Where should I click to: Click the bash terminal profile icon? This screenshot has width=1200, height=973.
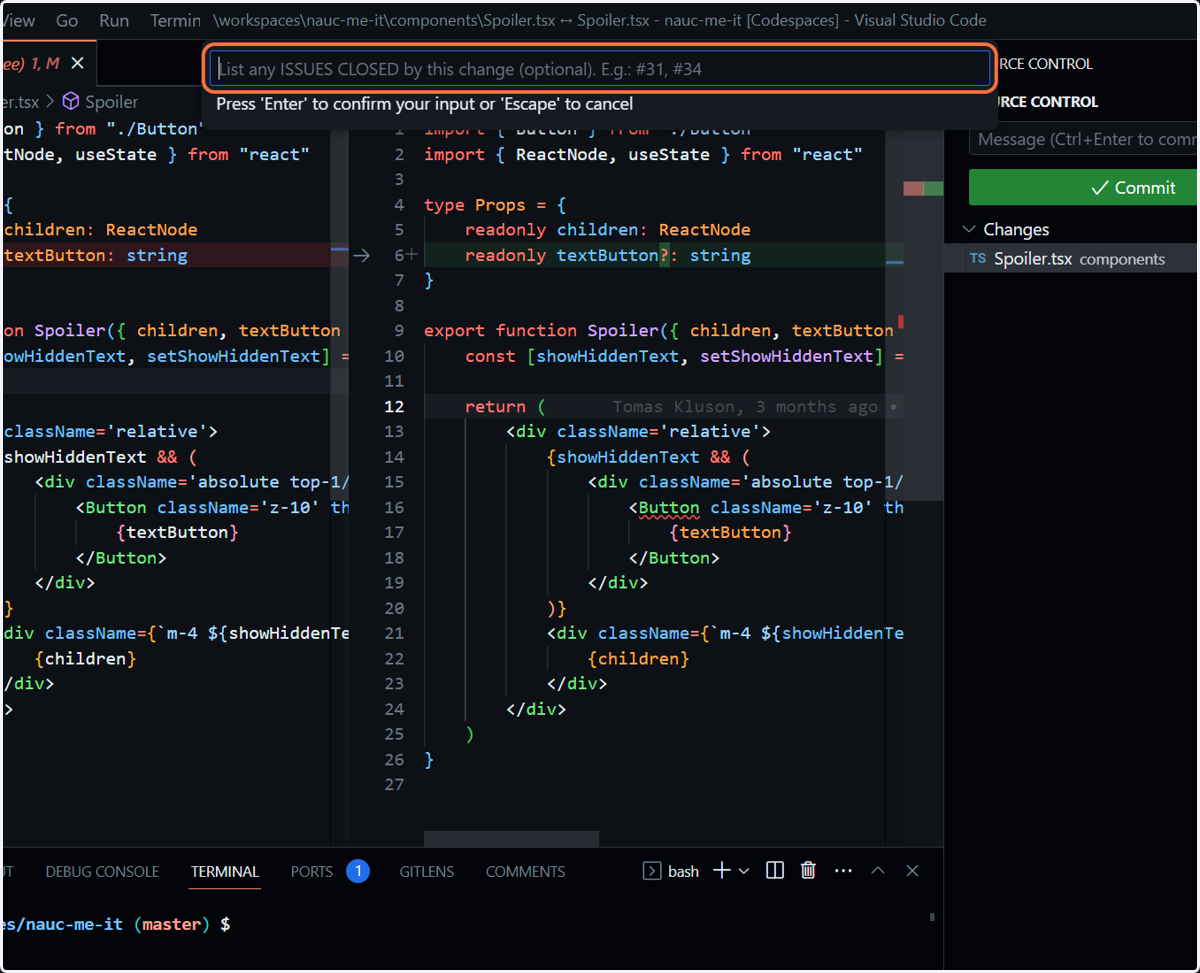pyautogui.click(x=651, y=871)
